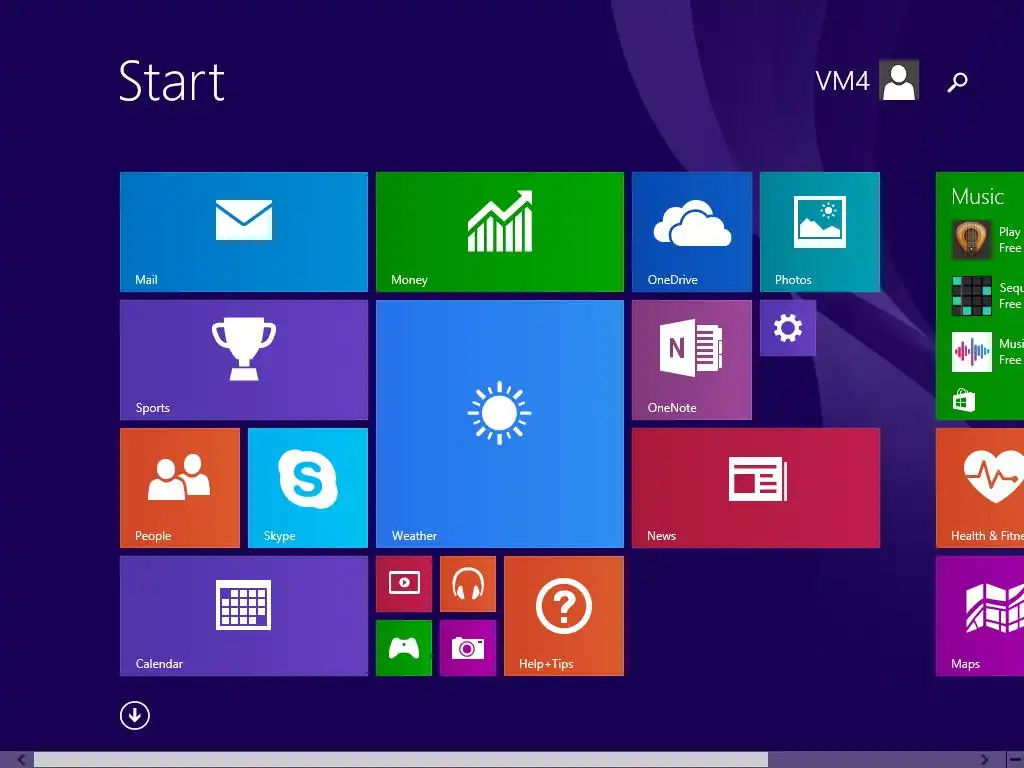Select the guitar app thumbnail in Music
The height and width of the screenshot is (768, 1024).
click(x=971, y=240)
